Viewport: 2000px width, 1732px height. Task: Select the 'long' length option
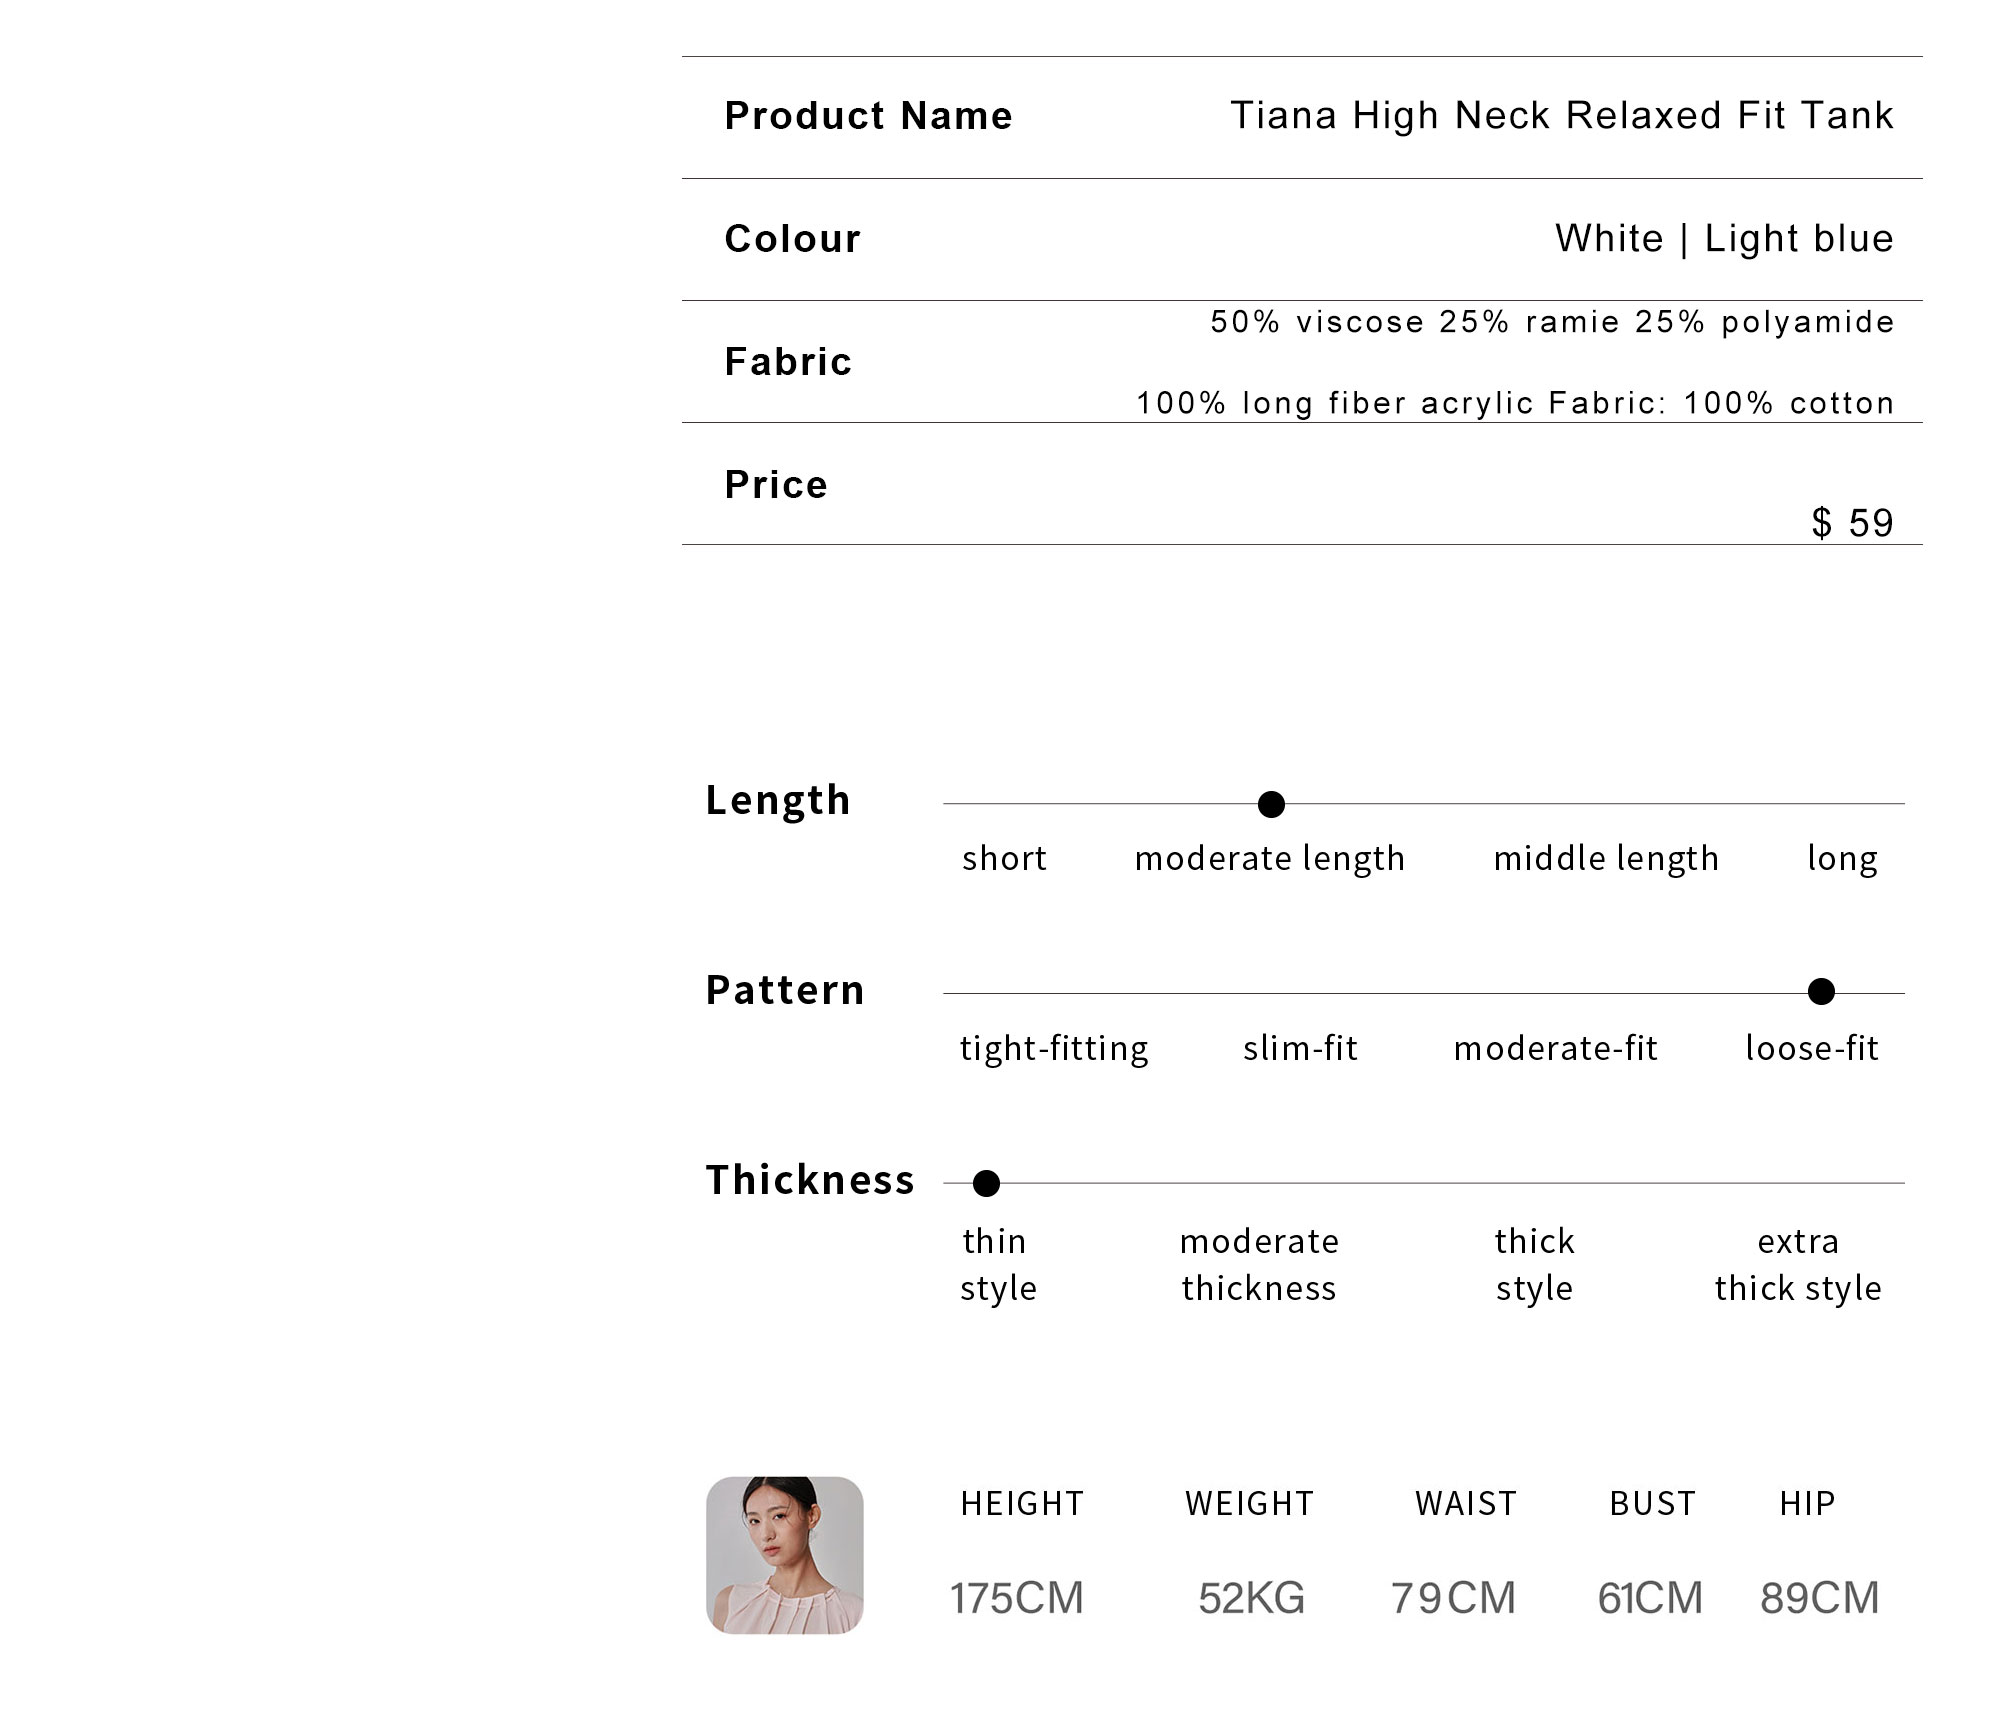[1842, 859]
